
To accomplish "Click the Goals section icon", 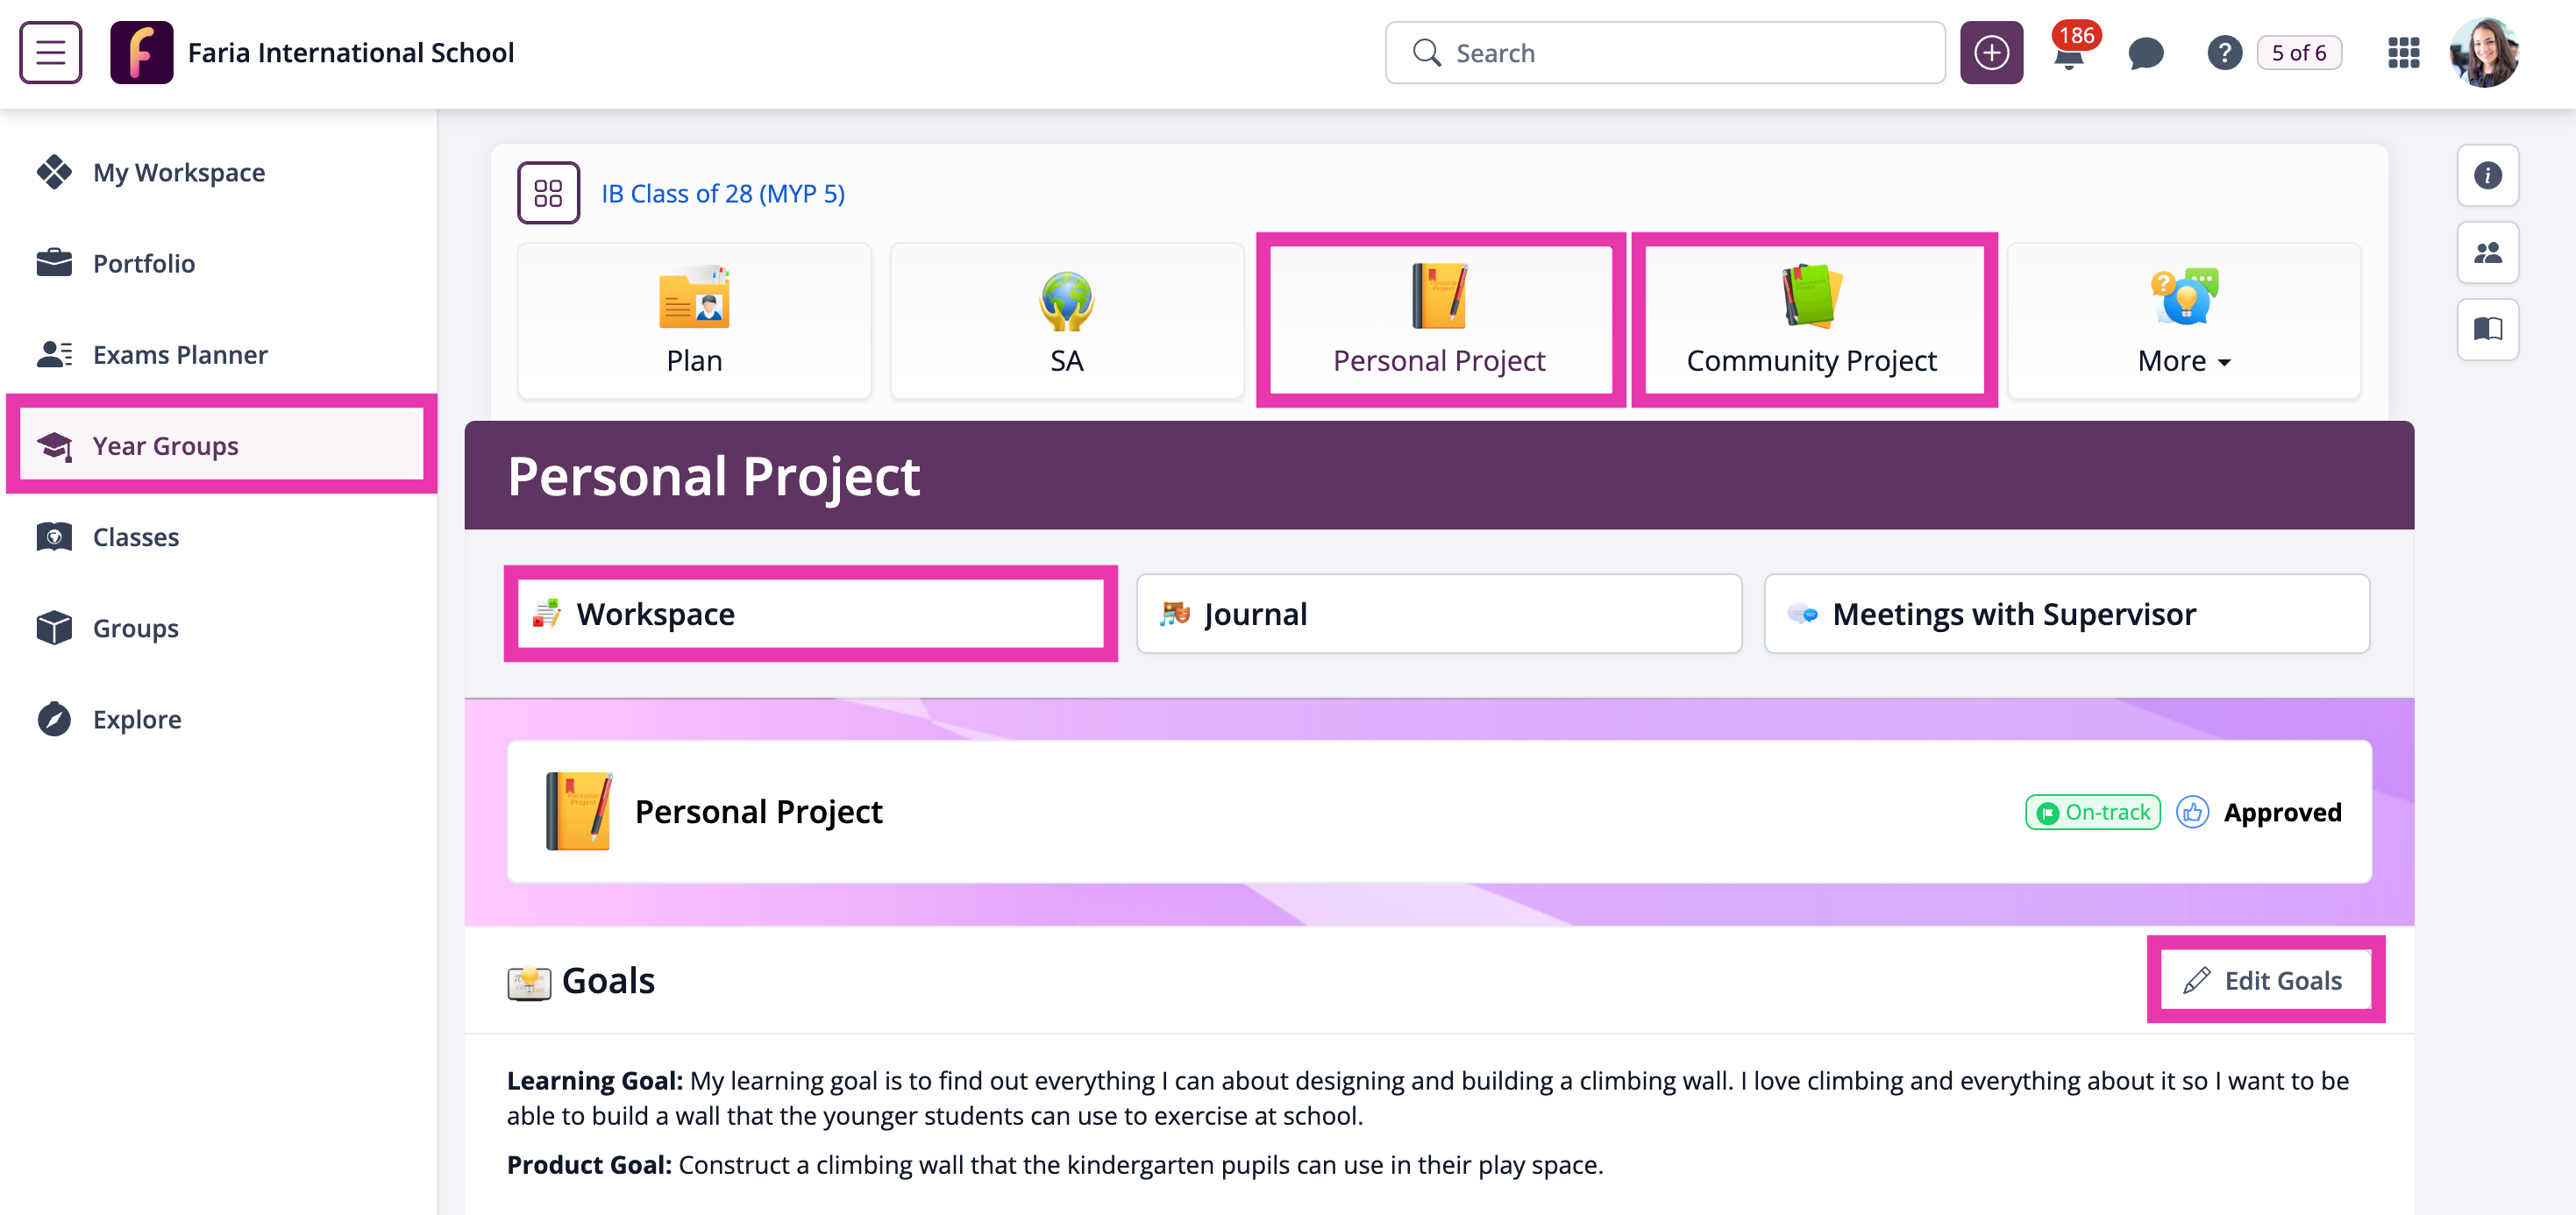I will pos(528,982).
